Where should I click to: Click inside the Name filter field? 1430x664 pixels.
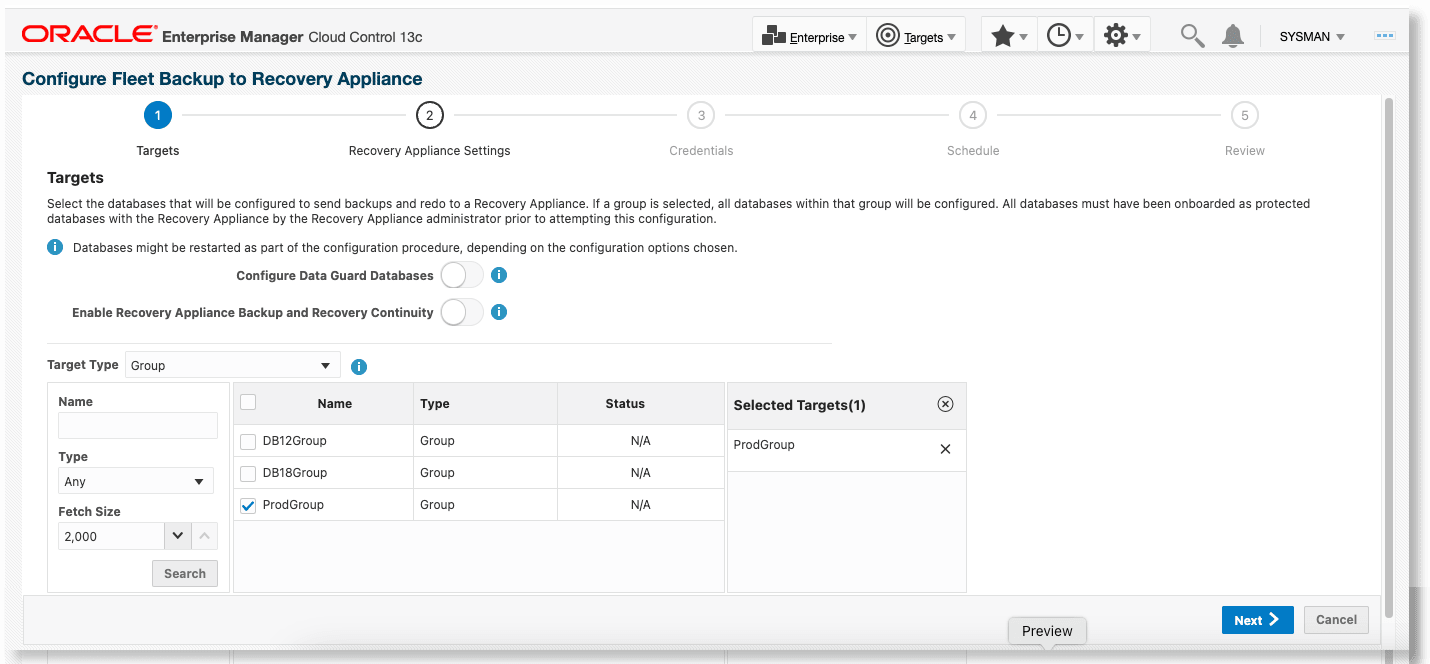point(137,425)
